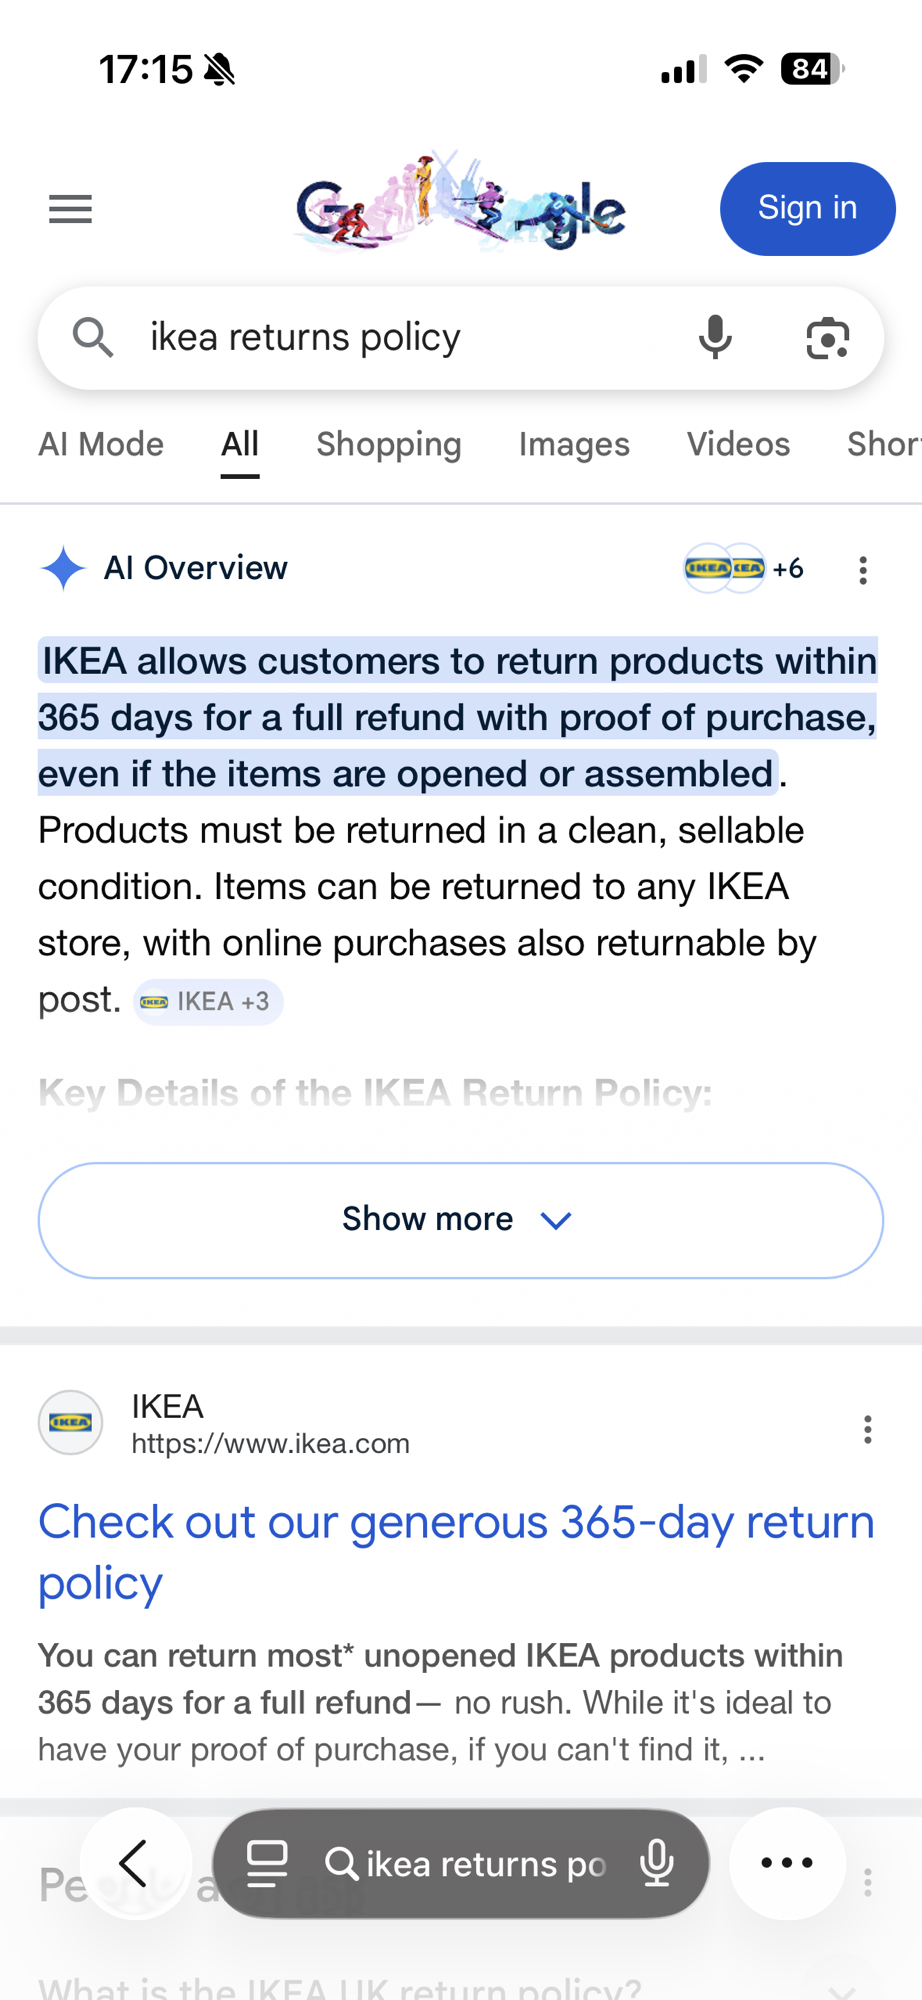Click the ikea returns policy search field
The height and width of the screenshot is (2000, 922).
point(400,338)
